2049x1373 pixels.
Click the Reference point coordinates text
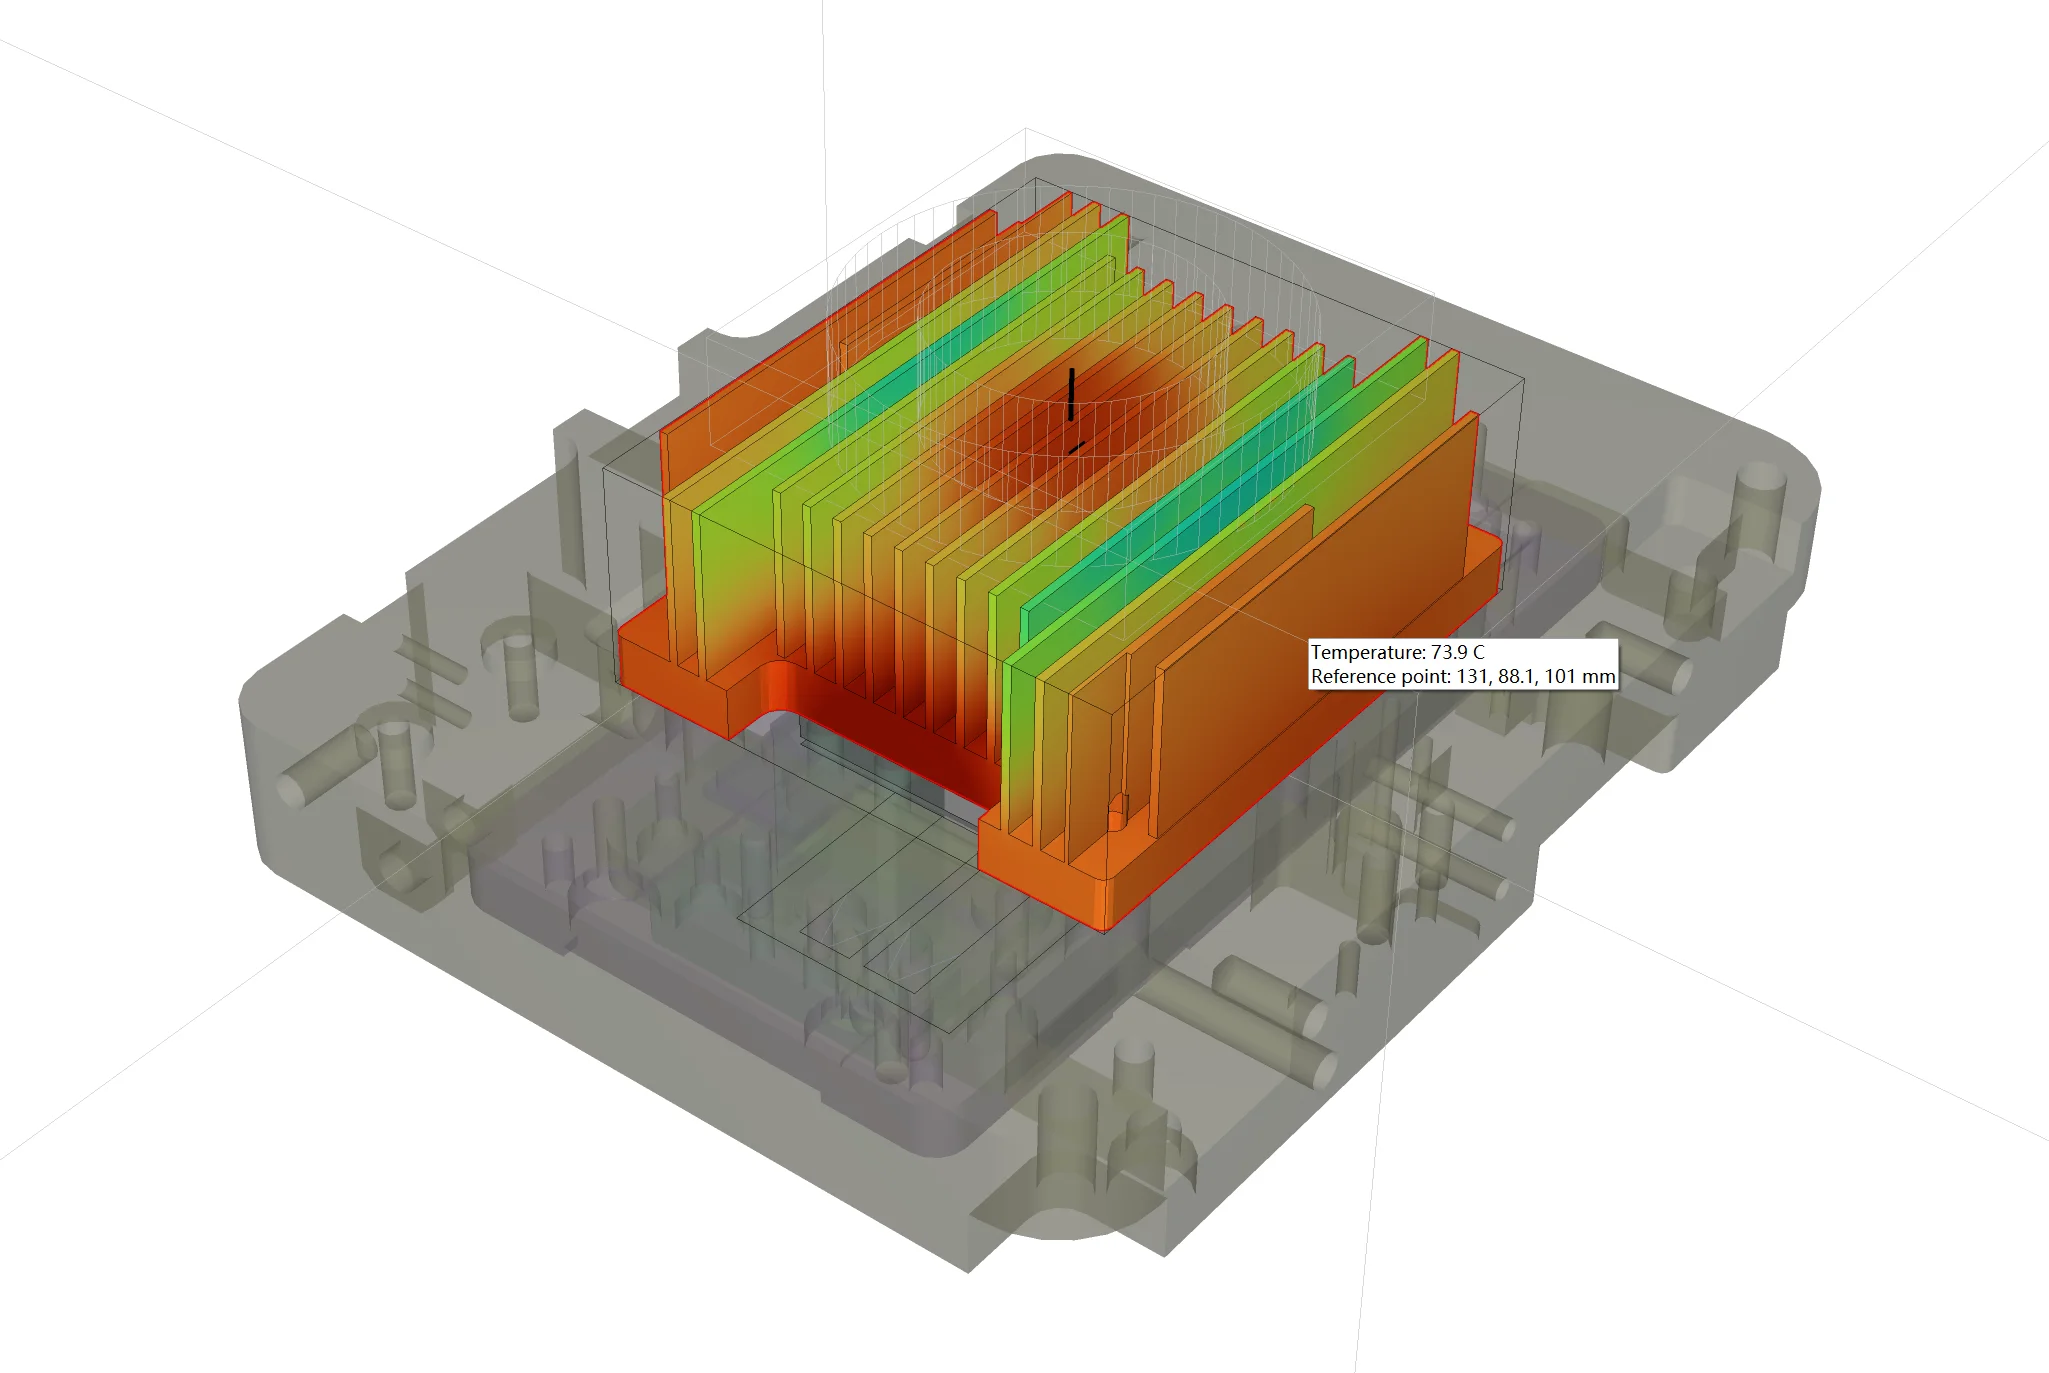[1462, 677]
